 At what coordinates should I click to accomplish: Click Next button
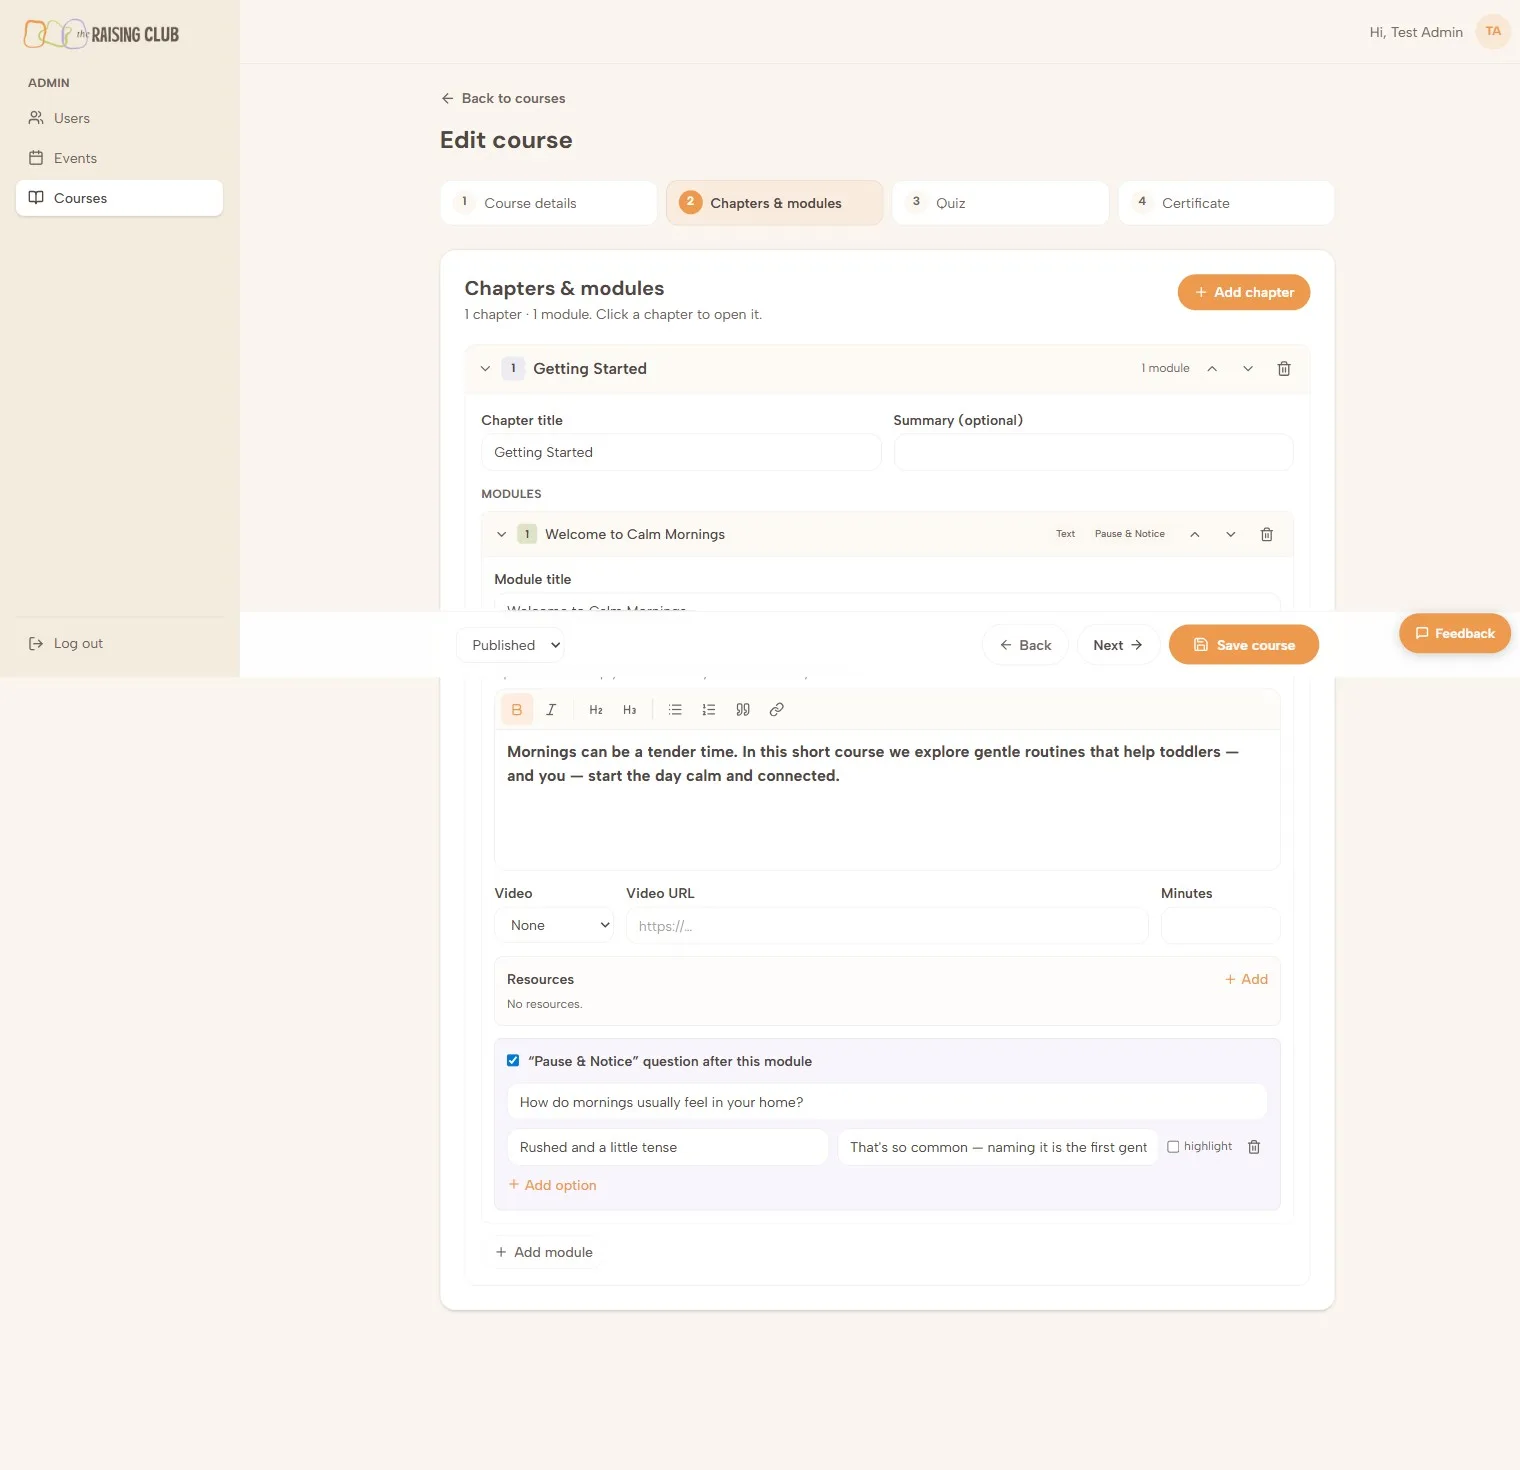(1118, 645)
